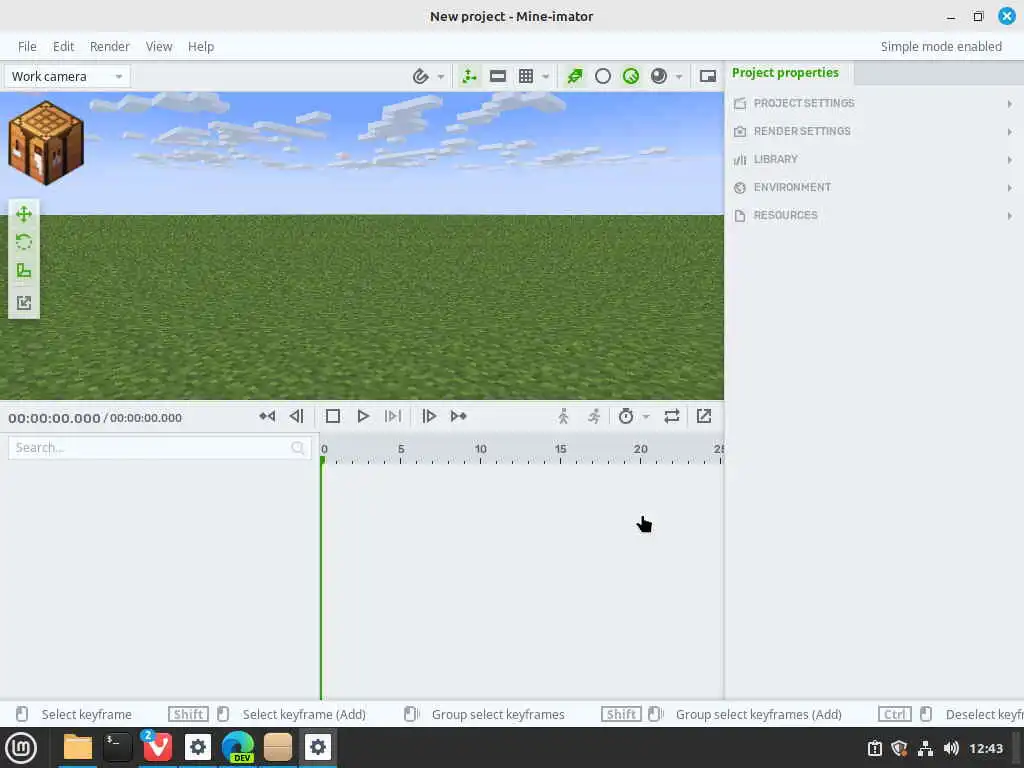Stop the animation playback
This screenshot has height=768, width=1024.
332,416
